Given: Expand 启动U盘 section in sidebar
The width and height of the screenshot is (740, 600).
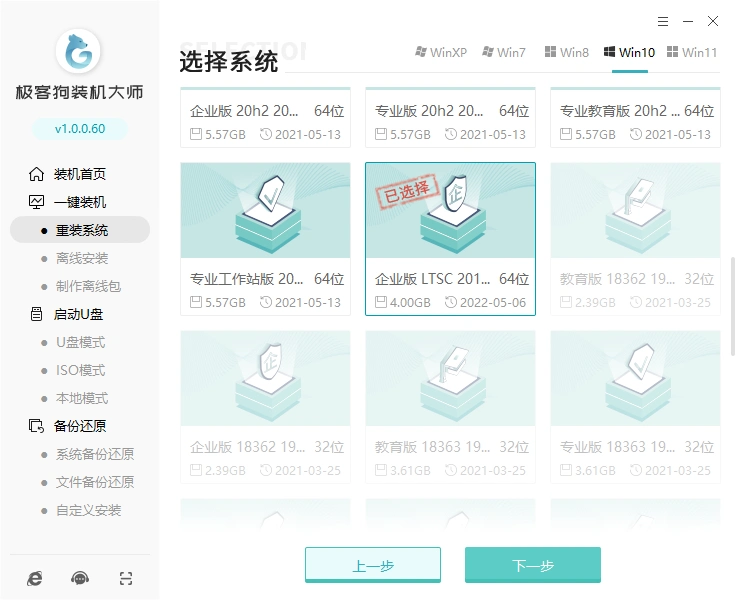Looking at the screenshot, I should click(78, 314).
